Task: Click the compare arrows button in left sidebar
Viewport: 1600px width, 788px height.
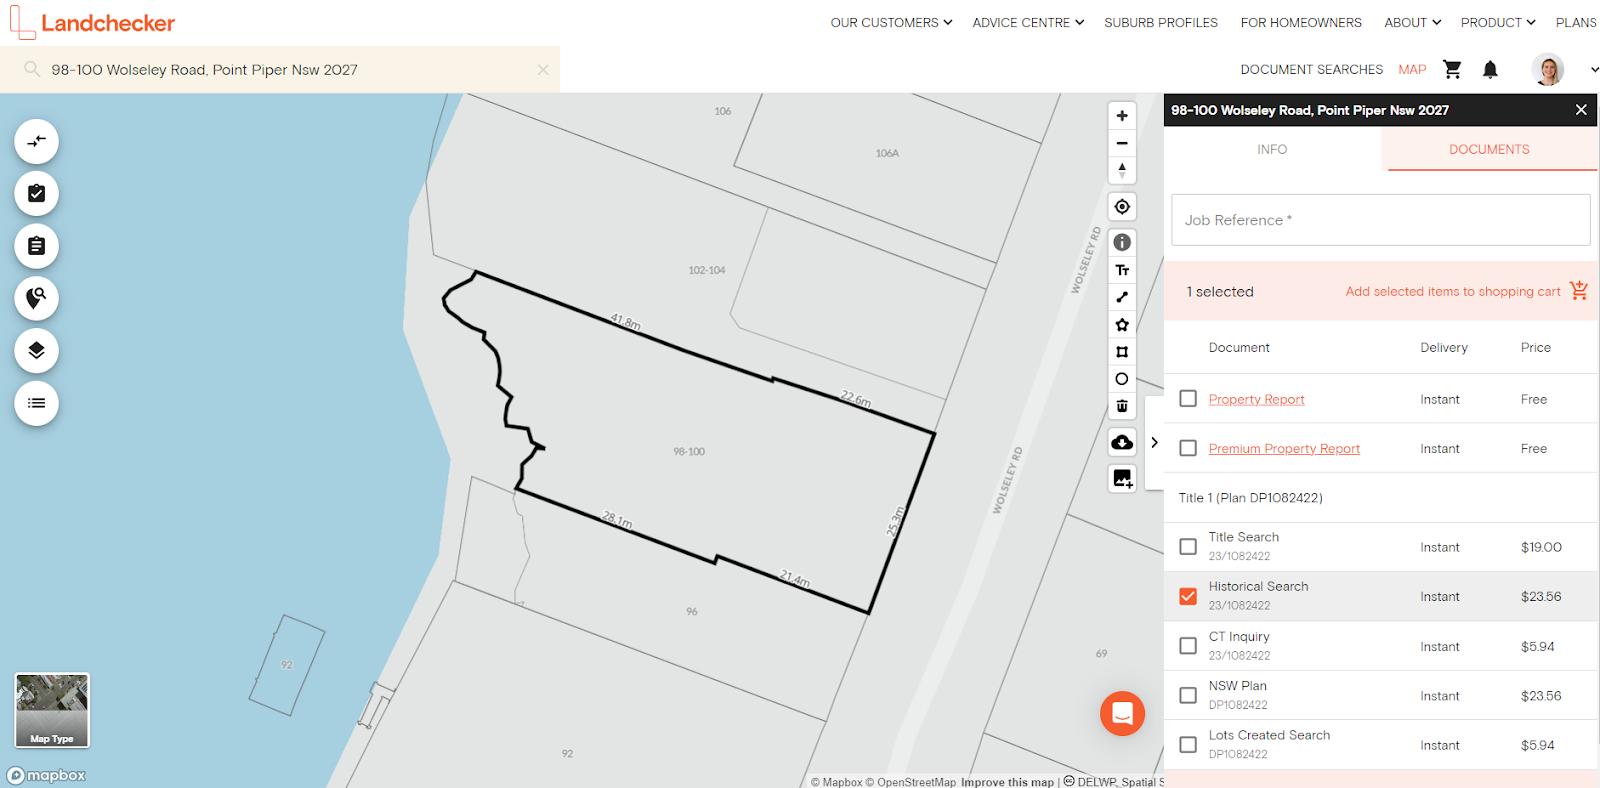Action: (36, 142)
